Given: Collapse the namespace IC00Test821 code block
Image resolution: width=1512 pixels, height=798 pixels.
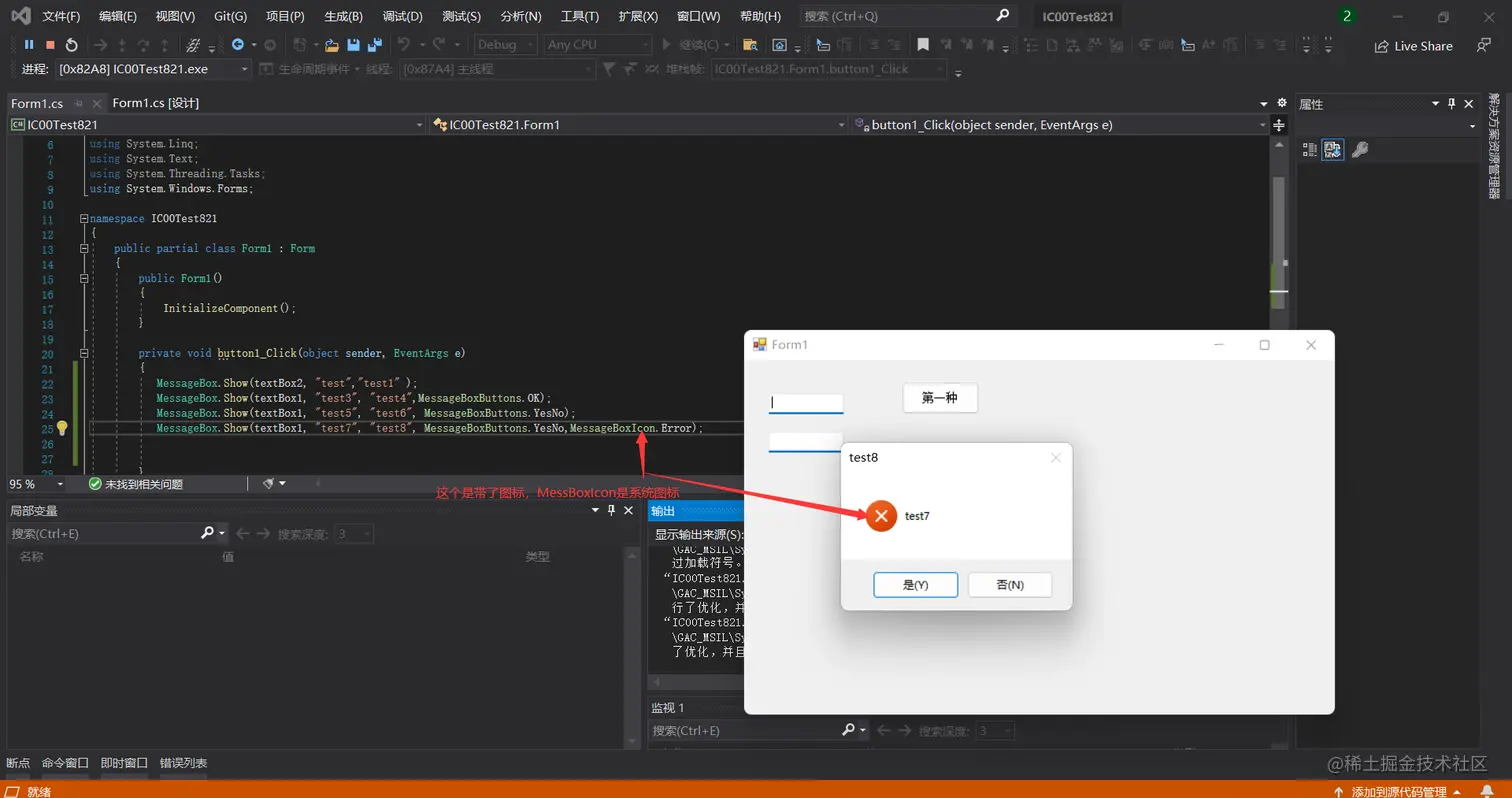Looking at the screenshot, I should click(x=84, y=218).
